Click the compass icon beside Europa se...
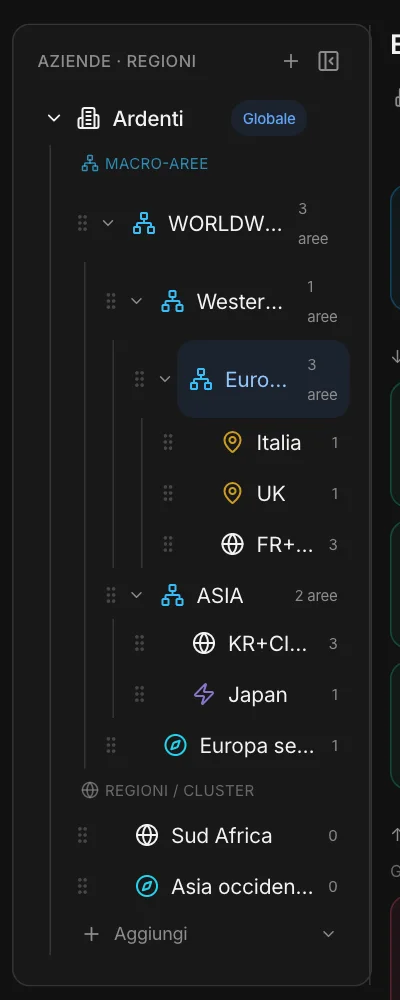The height and width of the screenshot is (1000, 400). pos(175,745)
